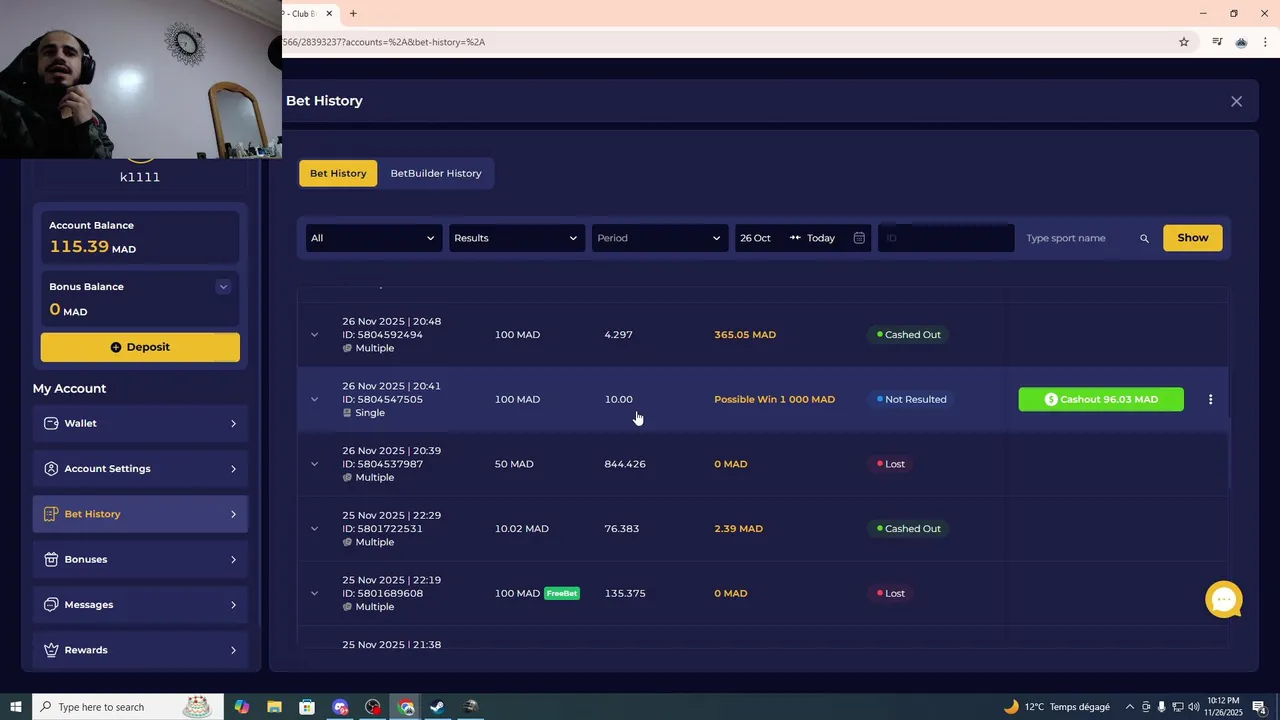
Task: Open the Messages menu item
Action: tap(140, 605)
